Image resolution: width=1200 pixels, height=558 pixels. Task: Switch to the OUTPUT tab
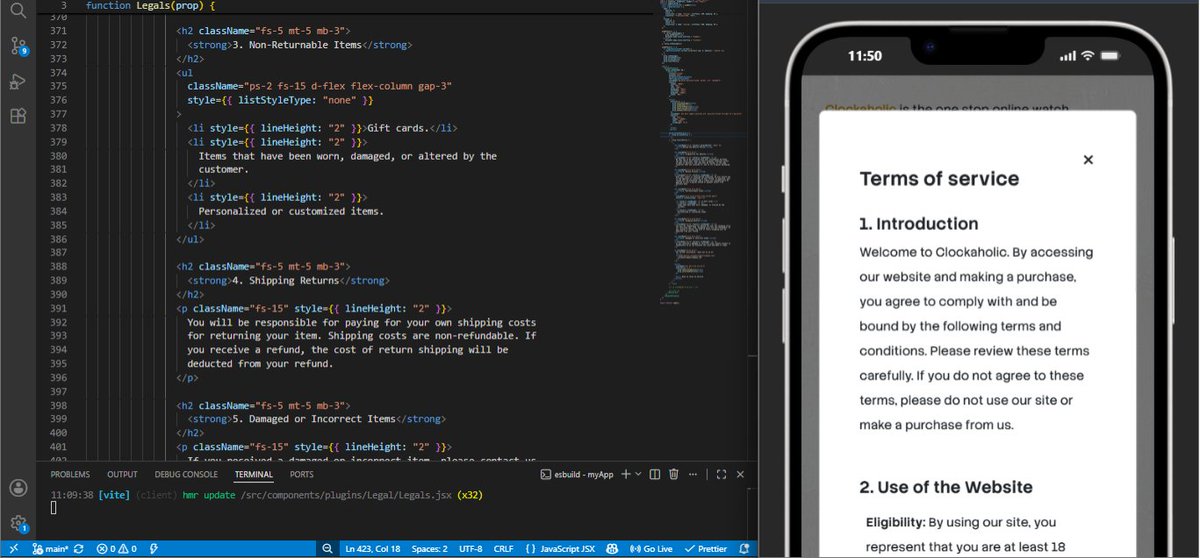[122, 474]
